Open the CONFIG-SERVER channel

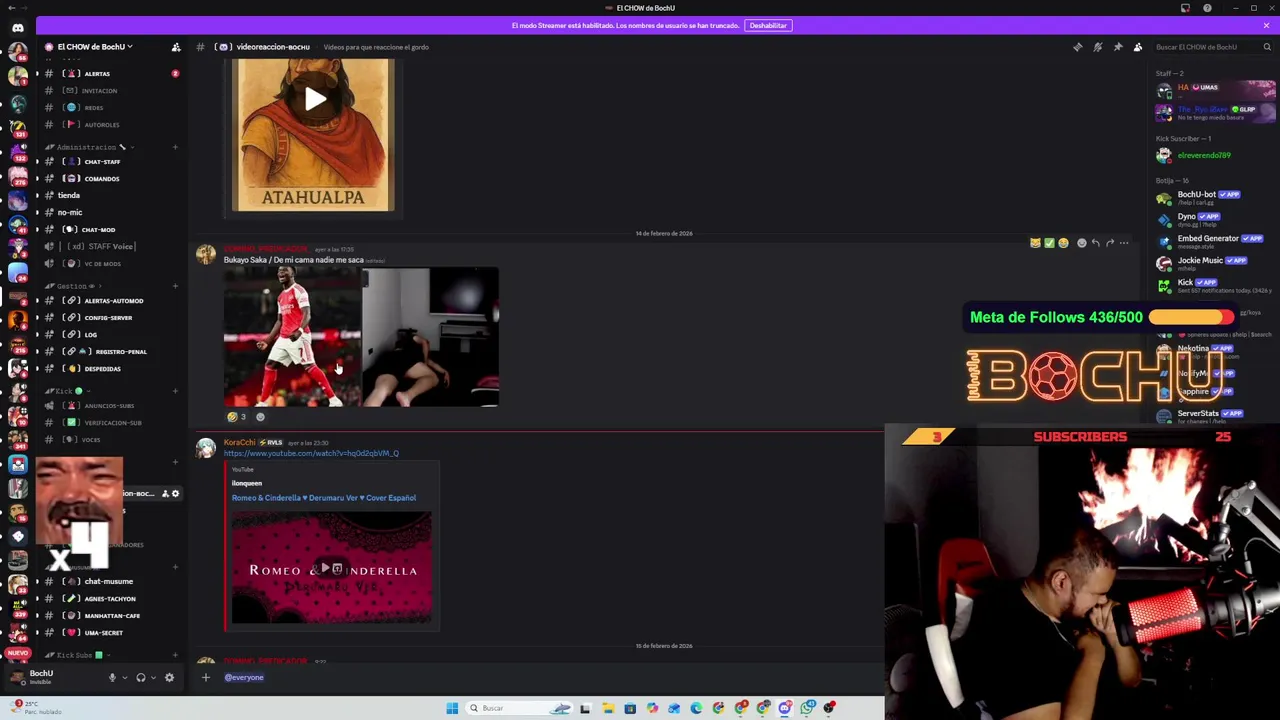pyautogui.click(x=110, y=318)
